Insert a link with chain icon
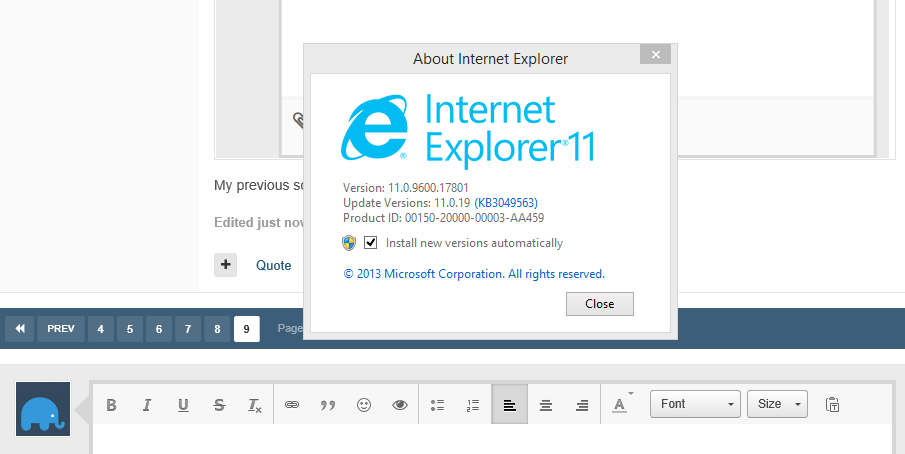The image size is (905, 454). (292, 405)
